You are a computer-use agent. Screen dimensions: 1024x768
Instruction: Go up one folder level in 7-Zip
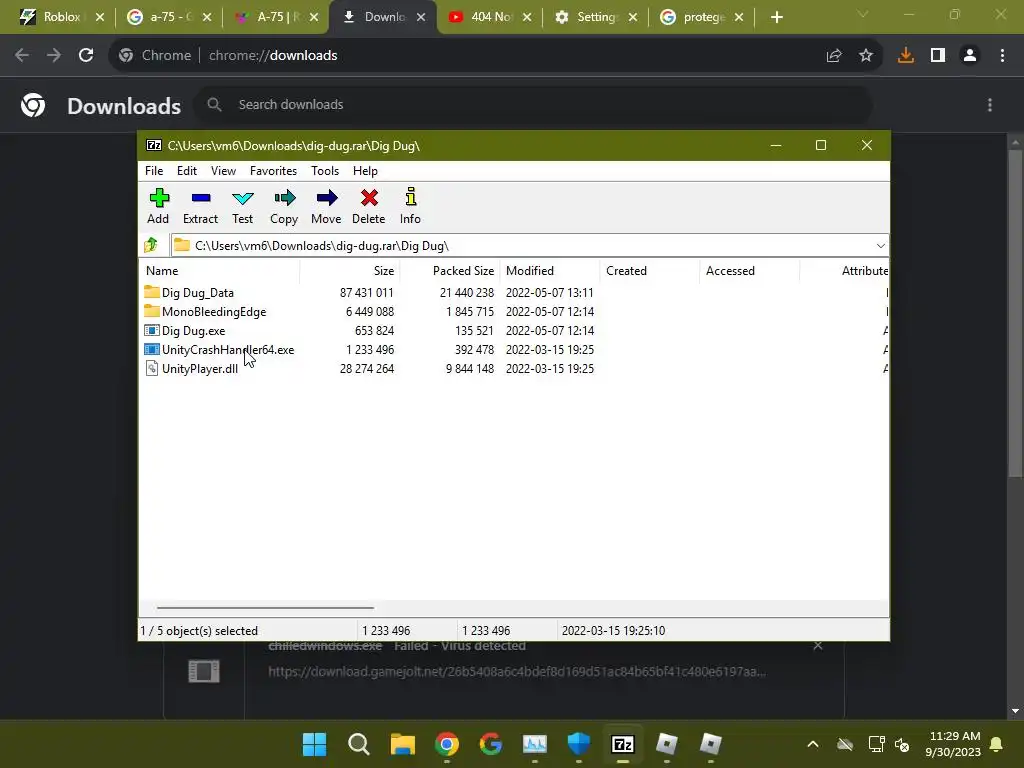click(x=152, y=245)
